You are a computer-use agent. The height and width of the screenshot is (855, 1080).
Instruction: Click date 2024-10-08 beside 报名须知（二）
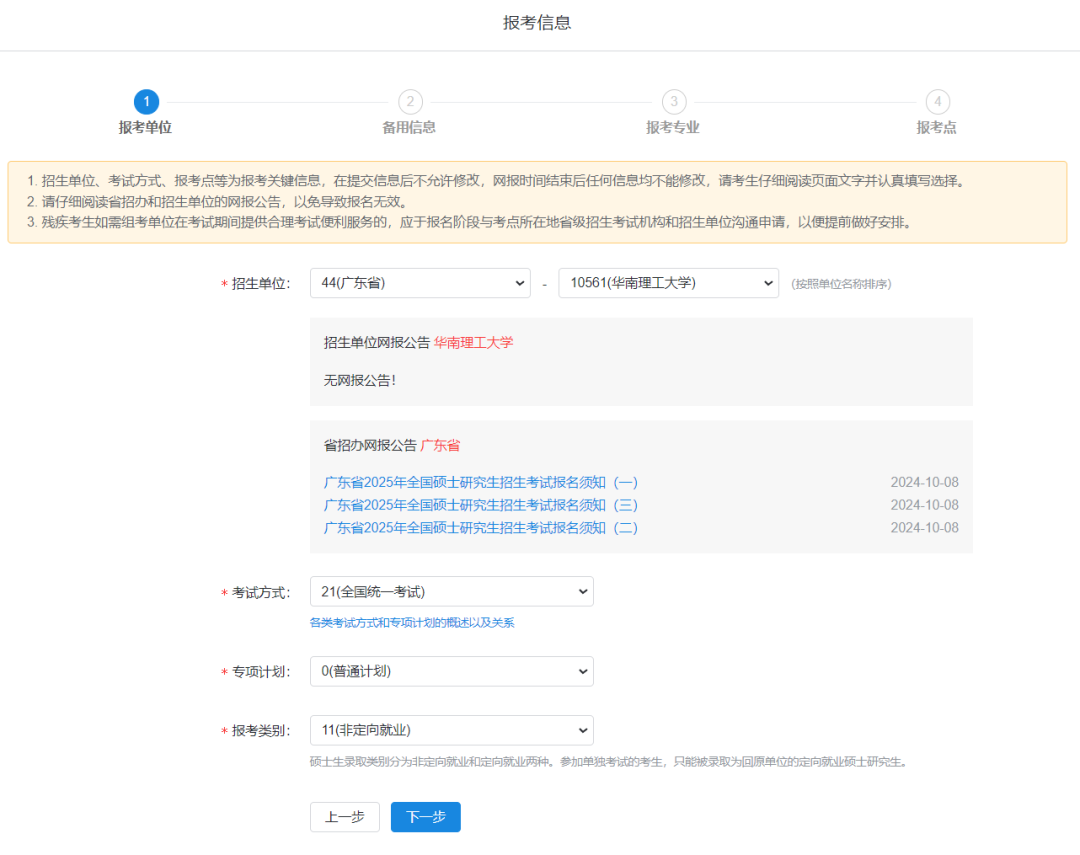[x=924, y=528]
